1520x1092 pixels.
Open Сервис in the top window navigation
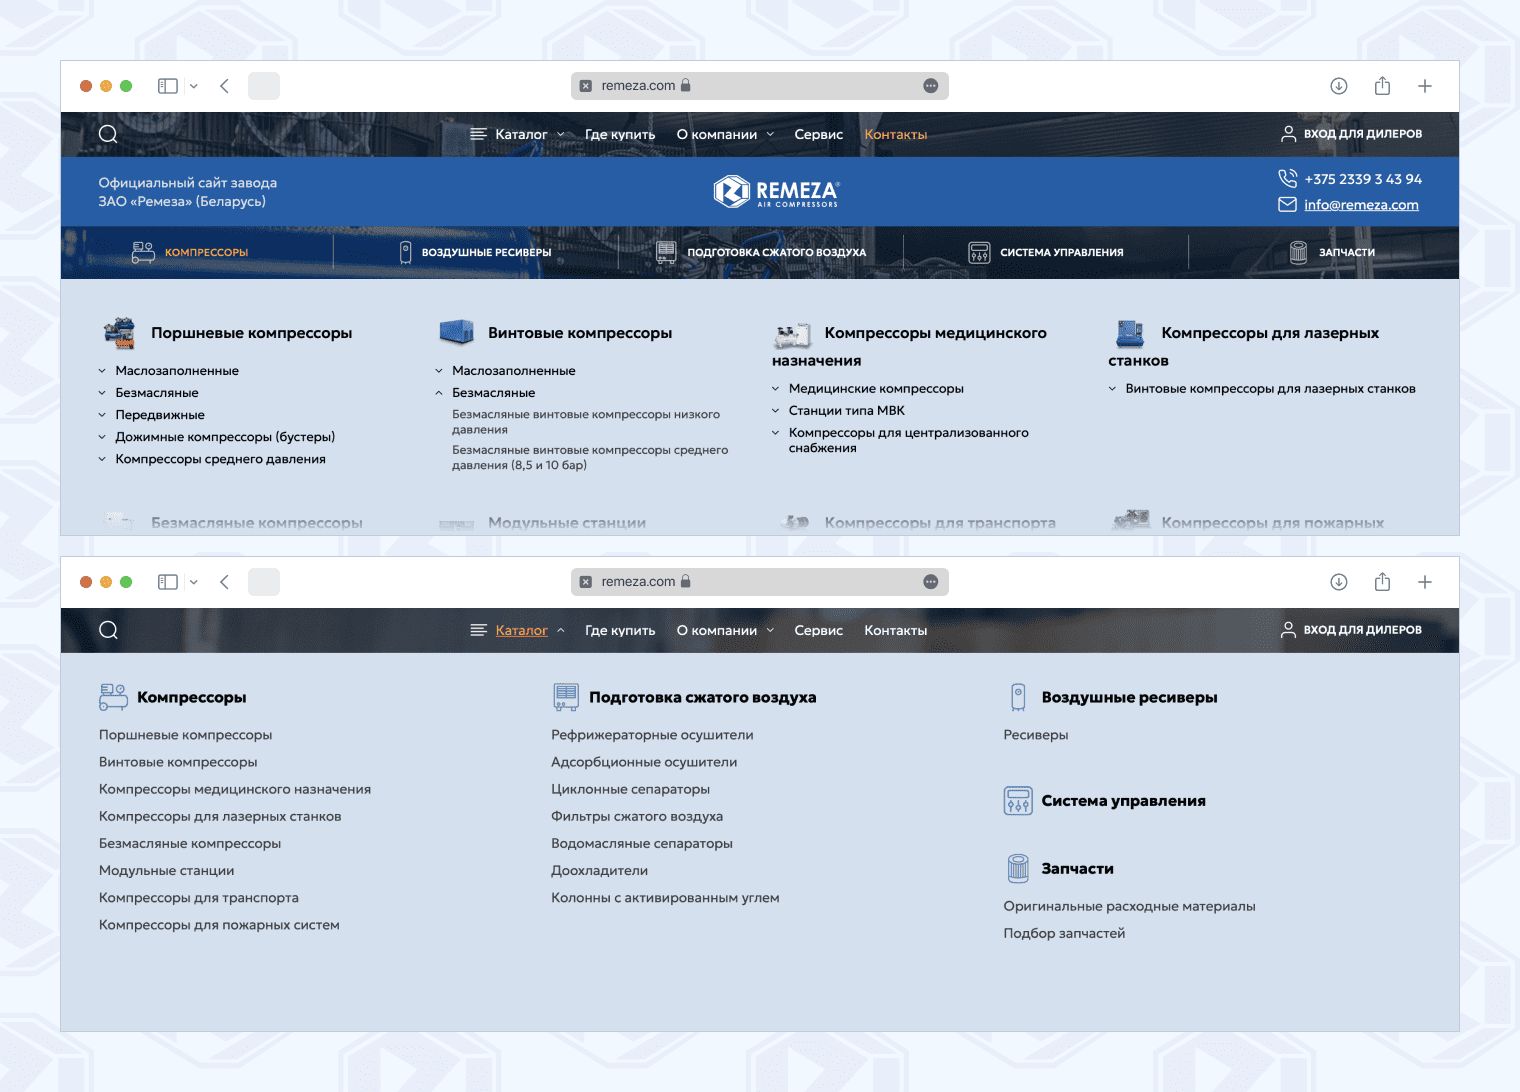818,134
